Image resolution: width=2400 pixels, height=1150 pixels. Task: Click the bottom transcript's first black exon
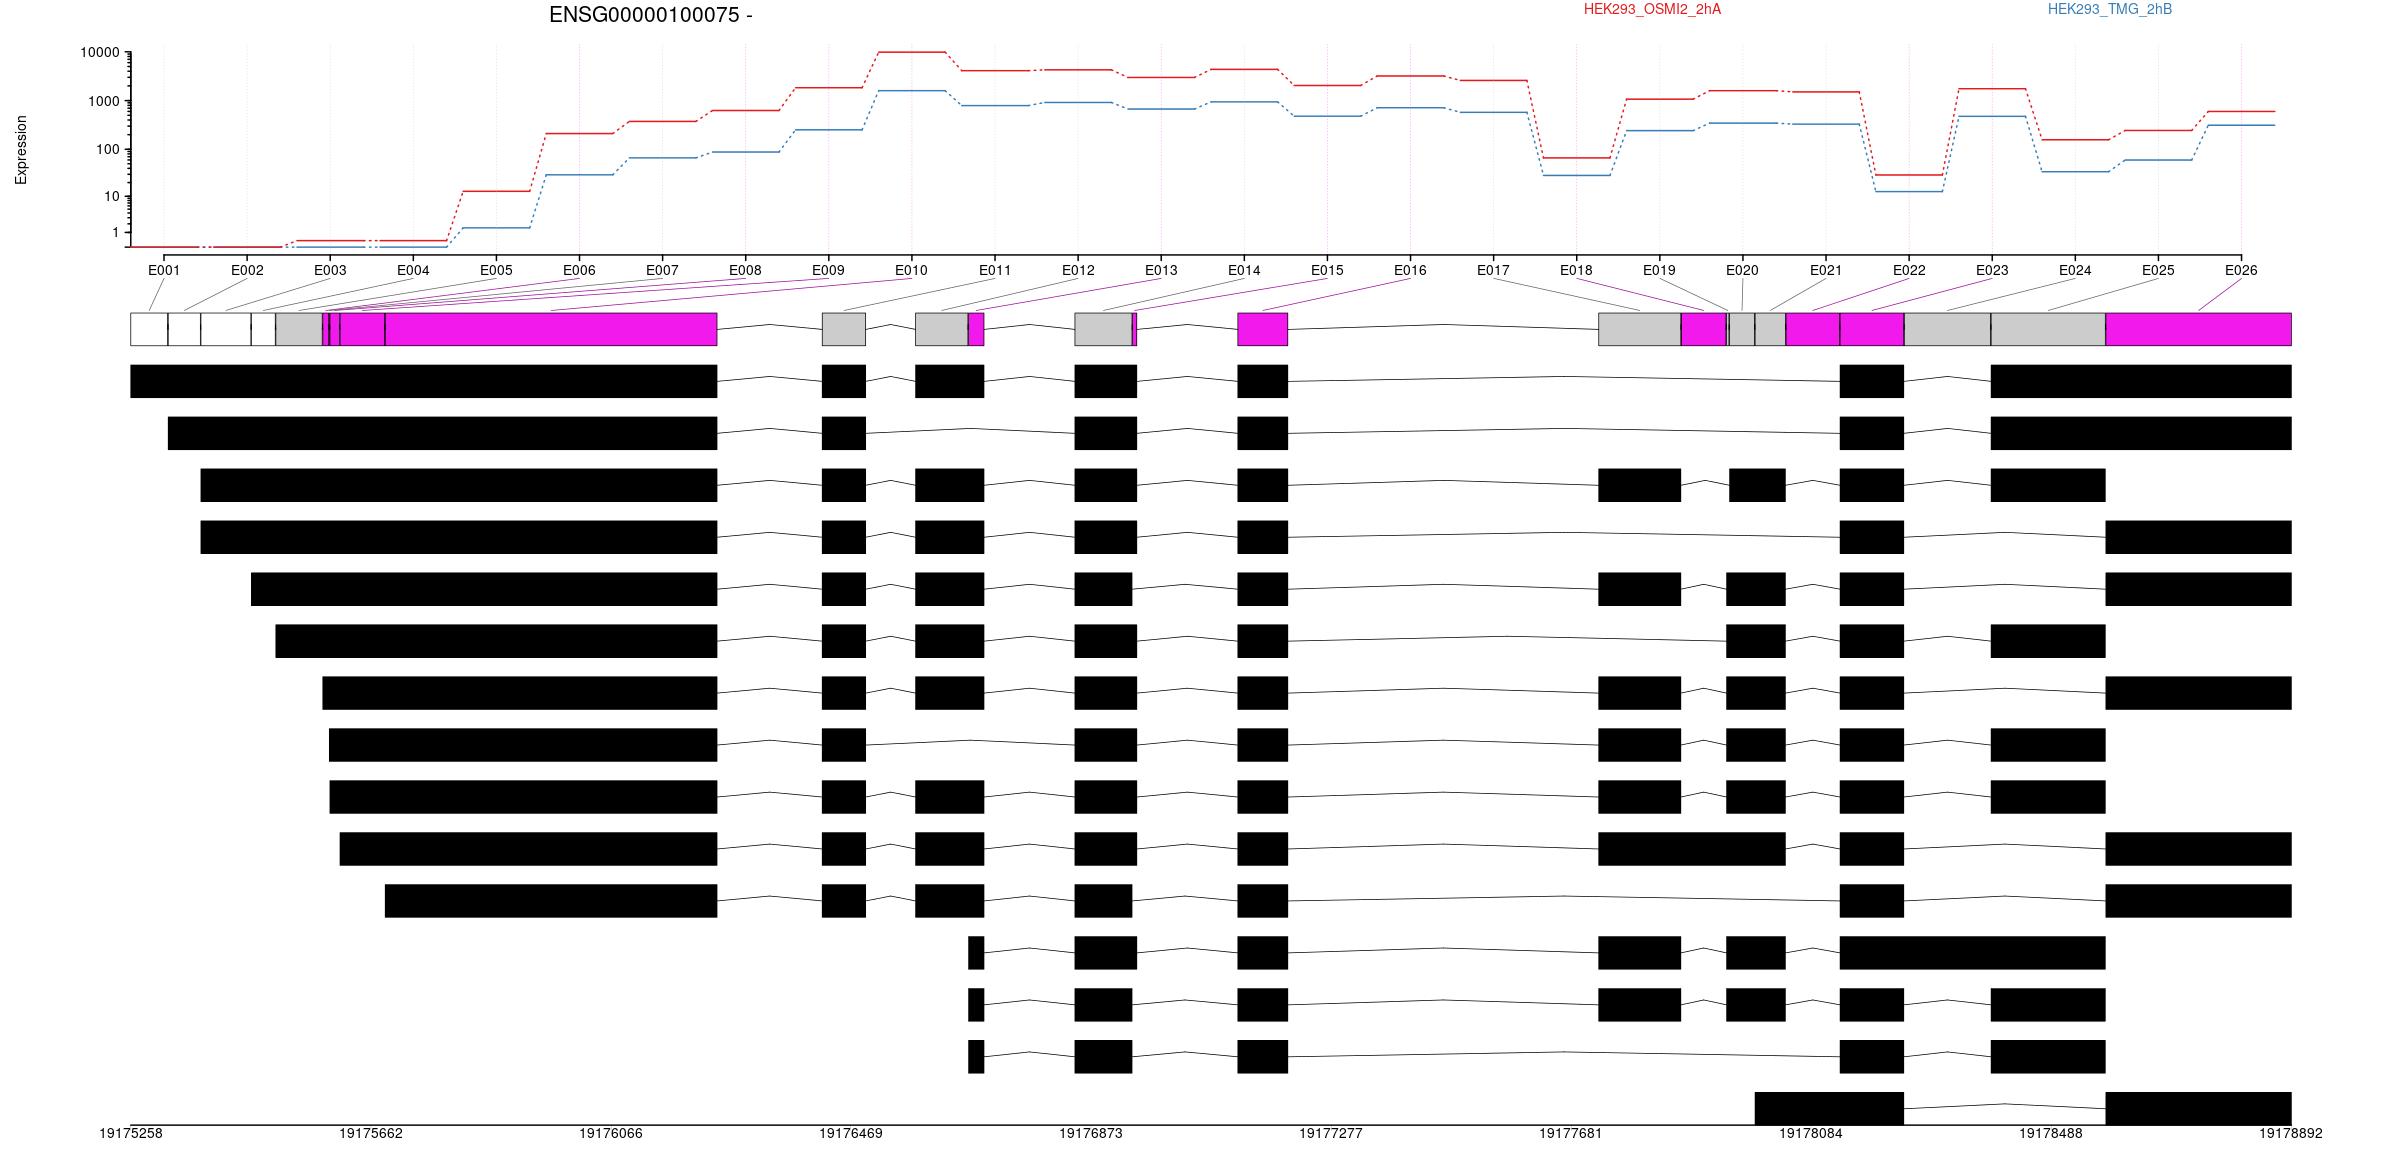[1829, 1108]
